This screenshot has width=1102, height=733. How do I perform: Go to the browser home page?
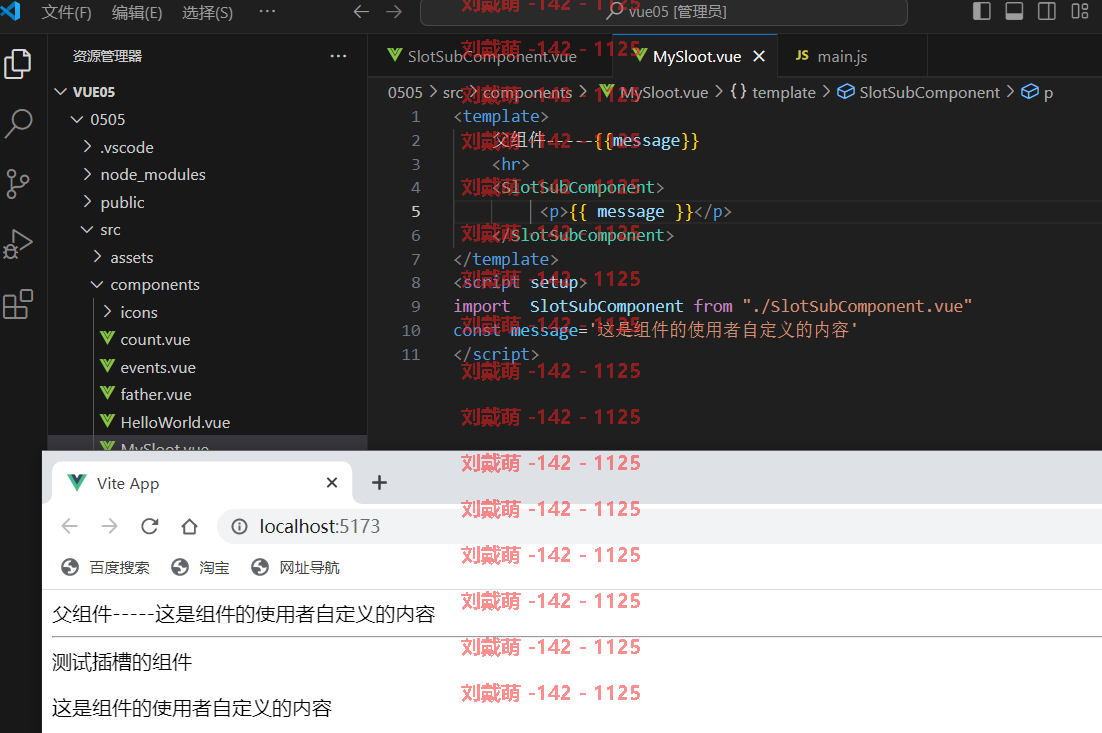189,526
